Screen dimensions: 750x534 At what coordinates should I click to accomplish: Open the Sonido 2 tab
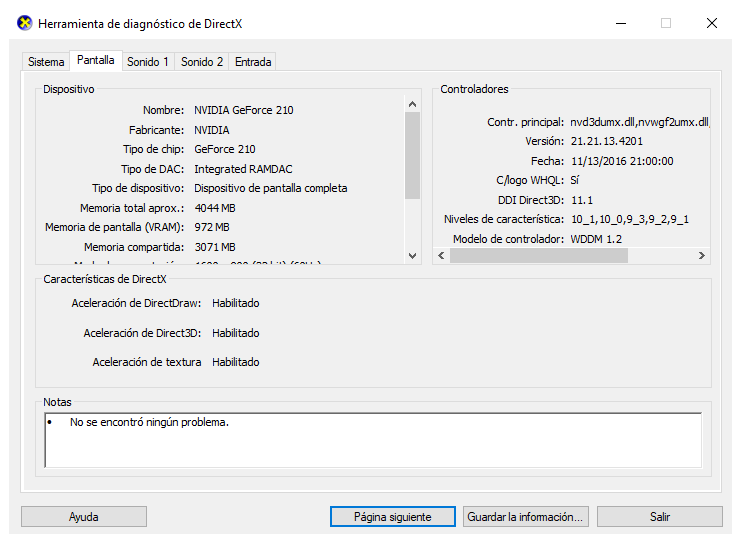(x=202, y=62)
